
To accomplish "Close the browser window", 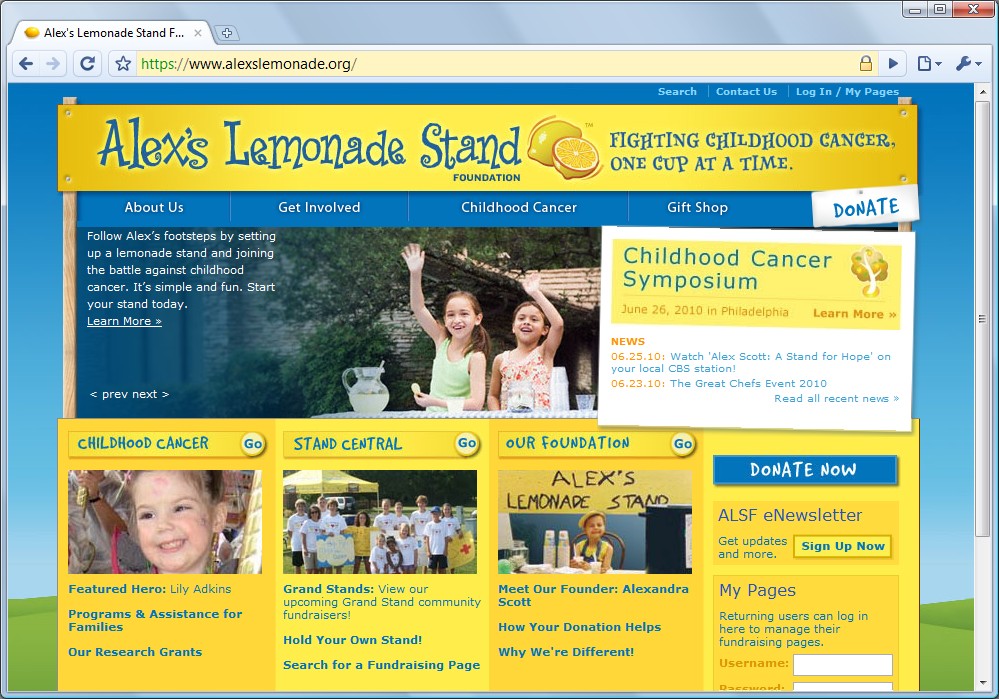I will point(972,10).
